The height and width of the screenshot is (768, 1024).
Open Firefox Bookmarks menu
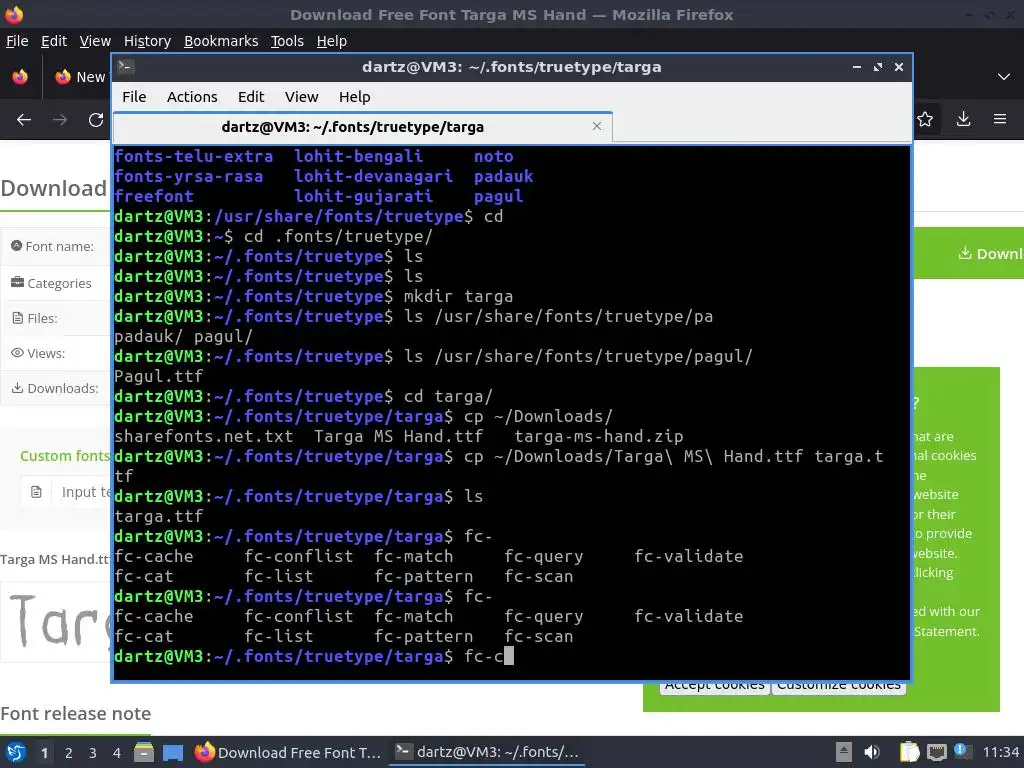[x=221, y=41]
